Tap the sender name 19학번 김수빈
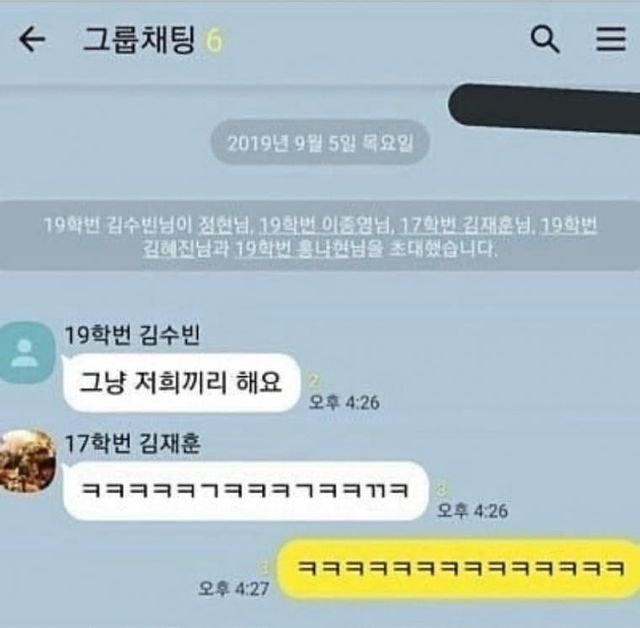Viewport: 640px width, 628px height. pyautogui.click(x=132, y=335)
